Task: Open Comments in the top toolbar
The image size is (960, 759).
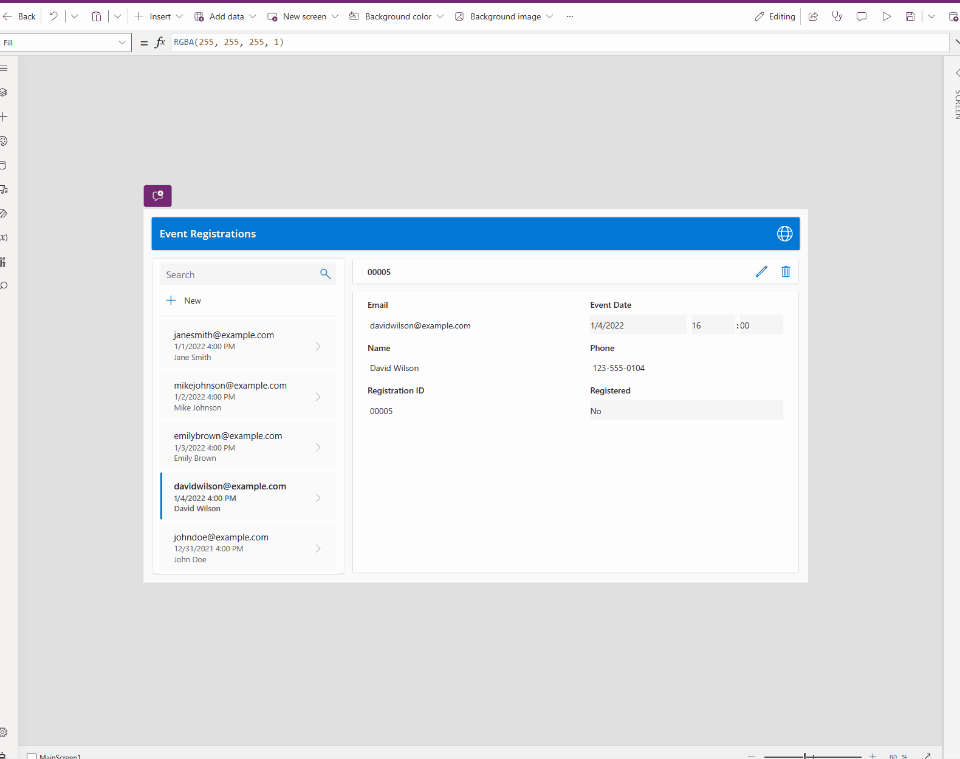Action: [x=861, y=16]
